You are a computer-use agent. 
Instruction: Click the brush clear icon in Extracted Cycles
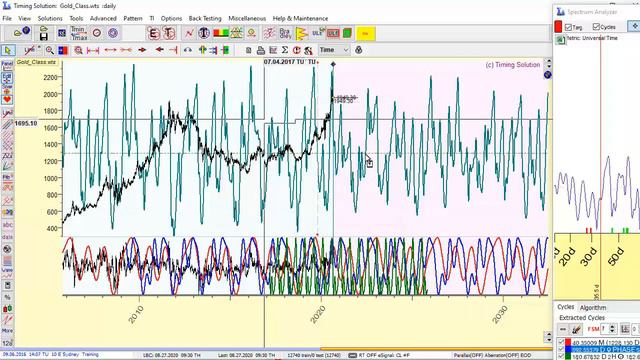576,329
